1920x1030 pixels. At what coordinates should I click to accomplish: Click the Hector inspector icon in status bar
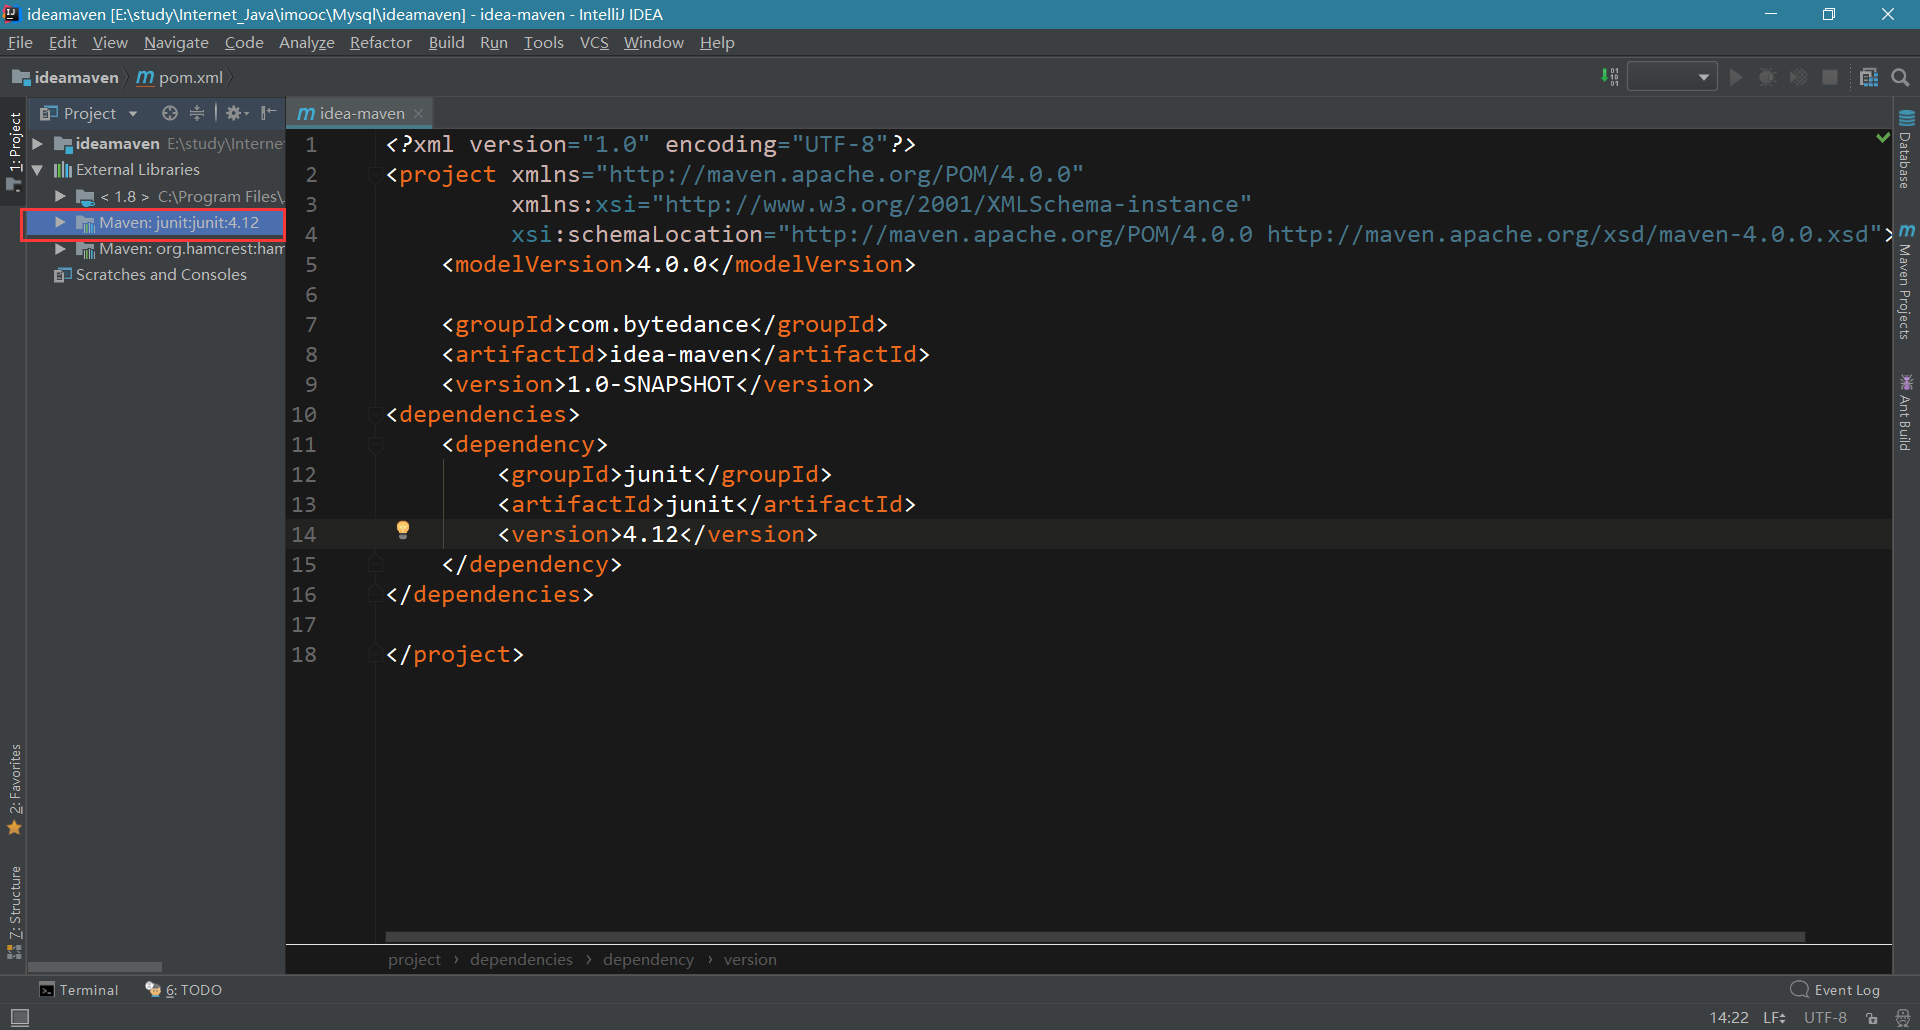click(x=1903, y=1018)
